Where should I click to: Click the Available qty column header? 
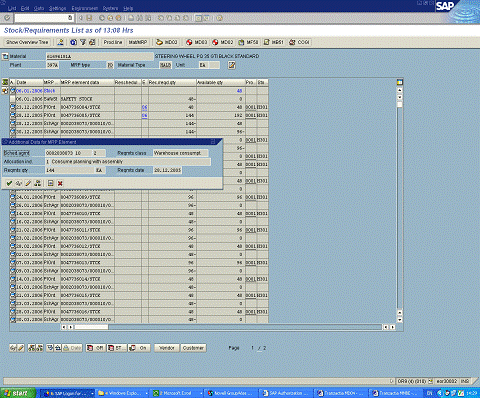pyautogui.click(x=220, y=82)
